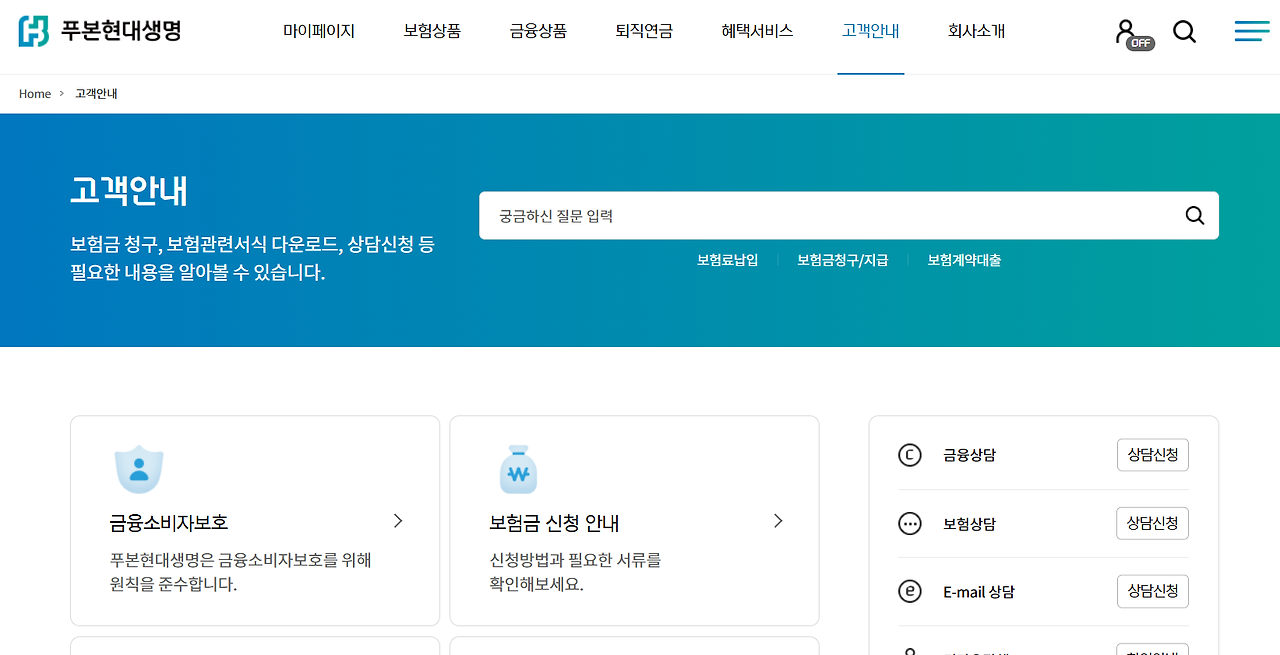Click the 푸본현대생명 logo
This screenshot has width=1280, height=655.
pos(100,31)
